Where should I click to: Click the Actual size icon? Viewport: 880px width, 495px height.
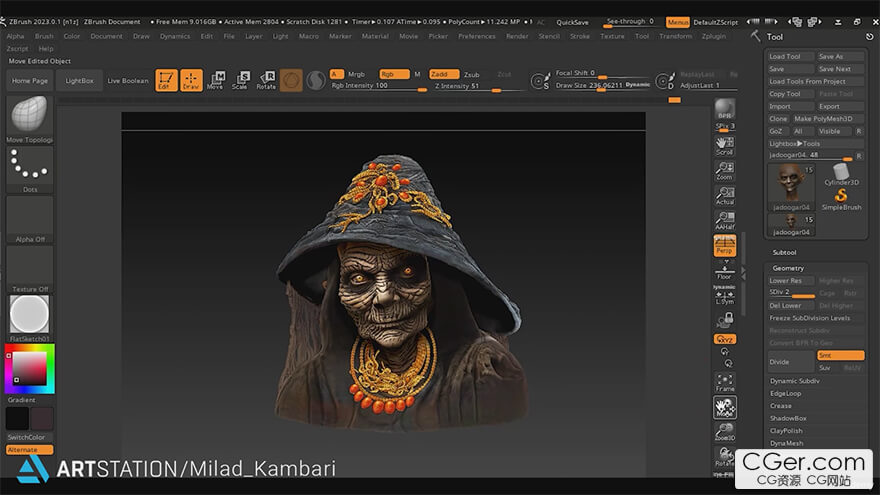pyautogui.click(x=725, y=196)
